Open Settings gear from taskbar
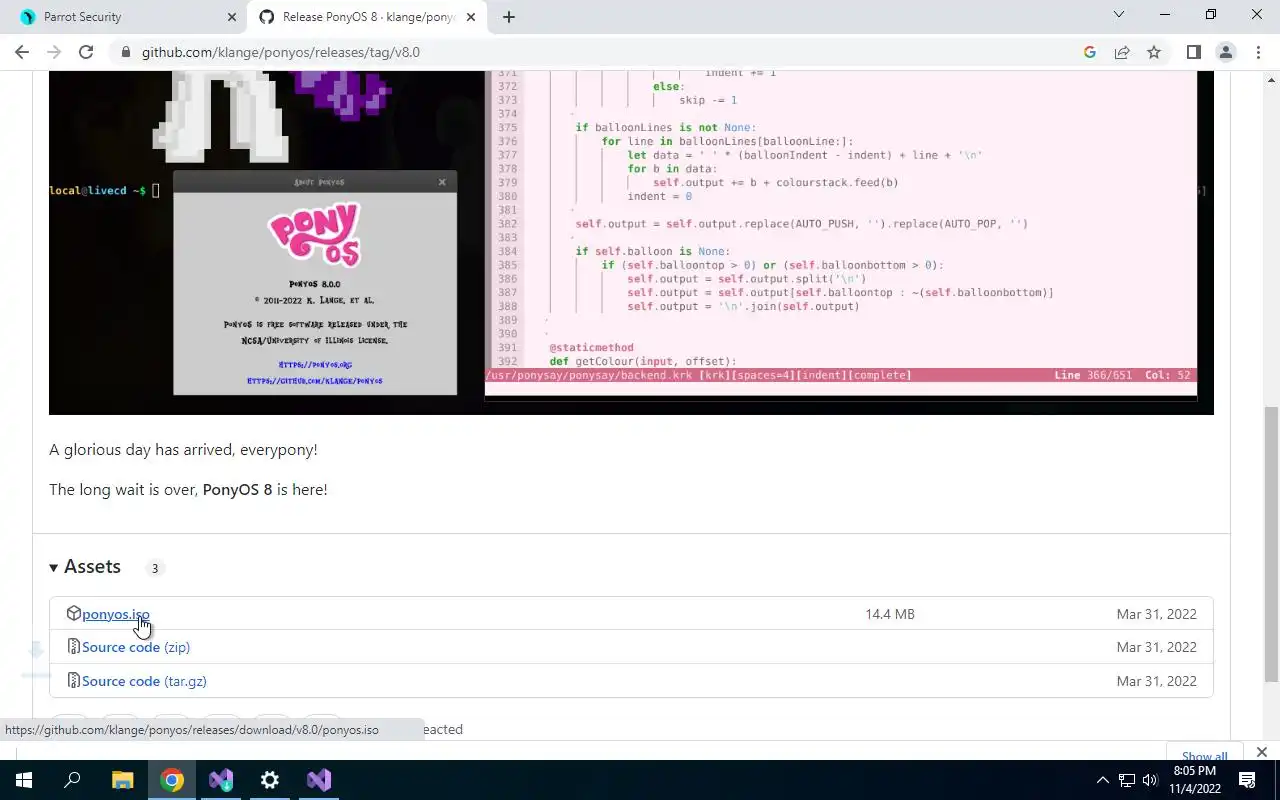This screenshot has width=1280, height=800. pyautogui.click(x=270, y=780)
